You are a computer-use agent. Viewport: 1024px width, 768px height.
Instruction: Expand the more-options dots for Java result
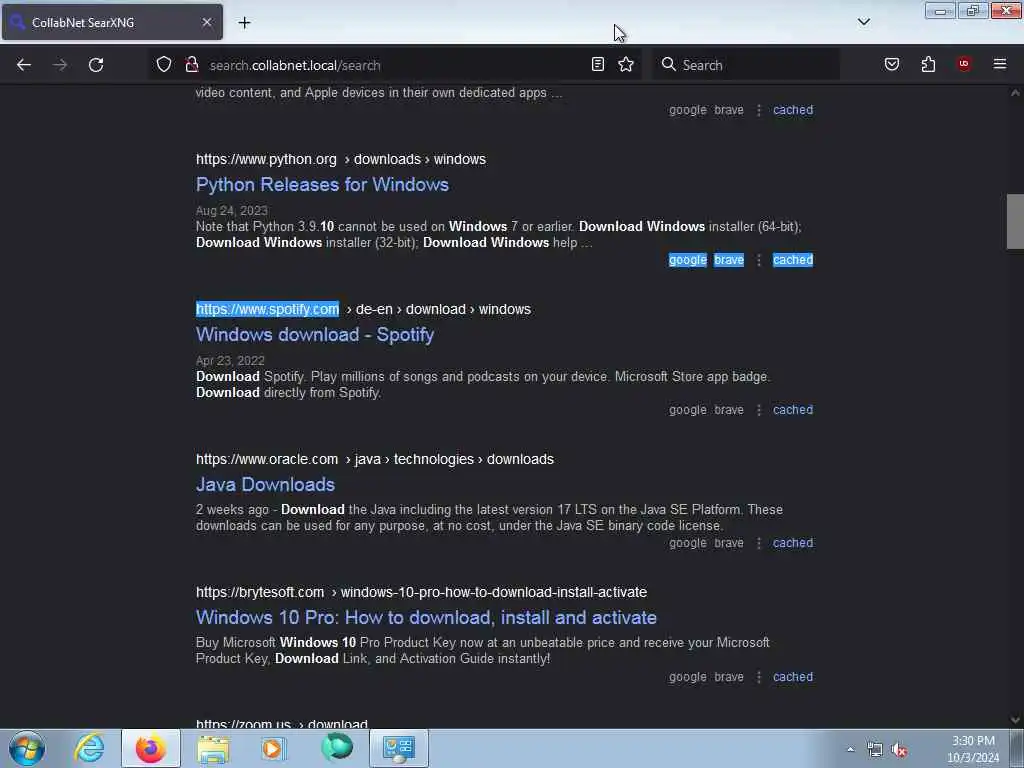(x=758, y=543)
